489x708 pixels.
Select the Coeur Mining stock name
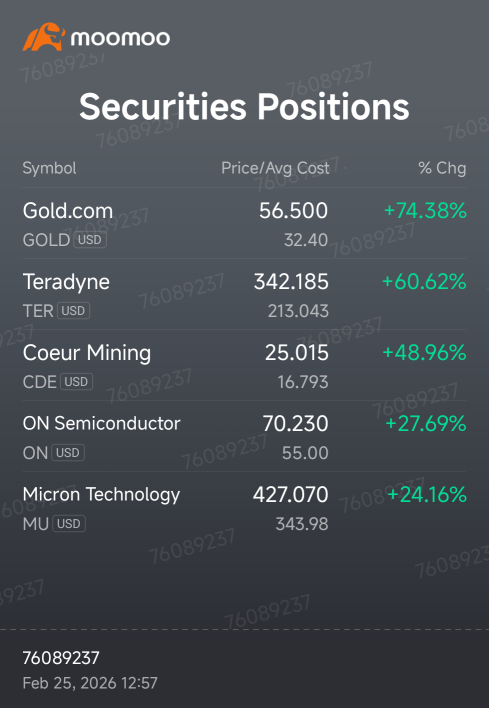click(87, 353)
